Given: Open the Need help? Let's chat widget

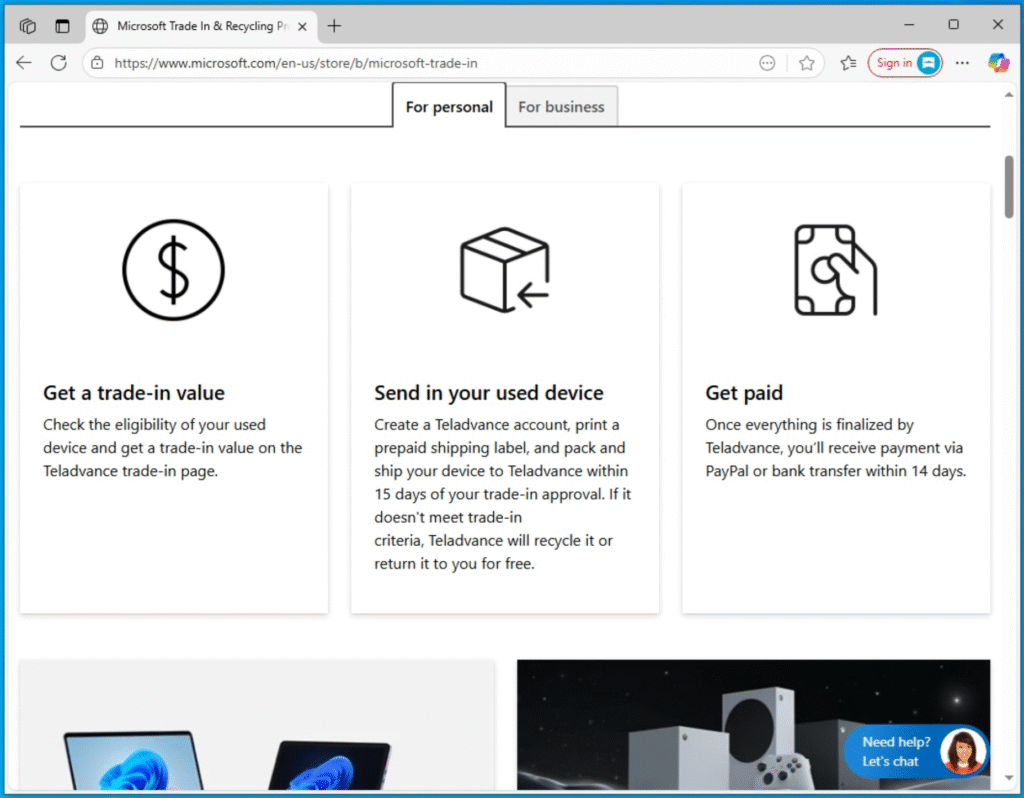Looking at the screenshot, I should (915, 752).
